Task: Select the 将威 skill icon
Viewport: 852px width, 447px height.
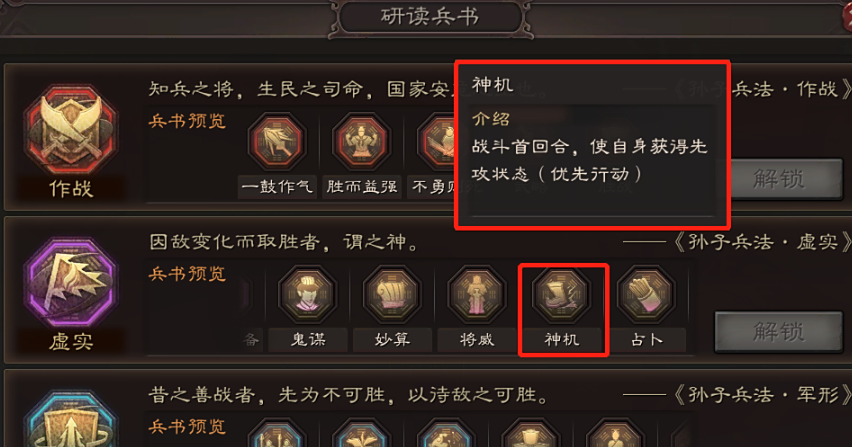Action: tap(477, 294)
